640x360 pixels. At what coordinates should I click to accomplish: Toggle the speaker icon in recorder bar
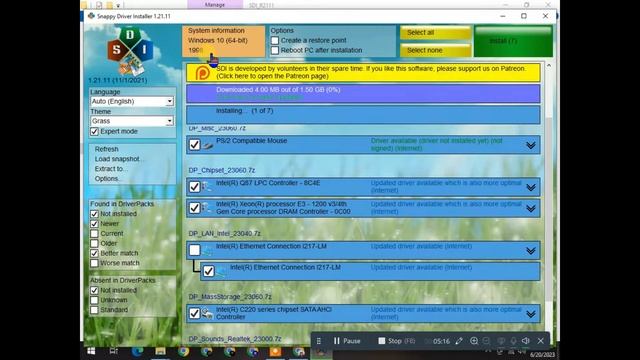[x=526, y=341]
